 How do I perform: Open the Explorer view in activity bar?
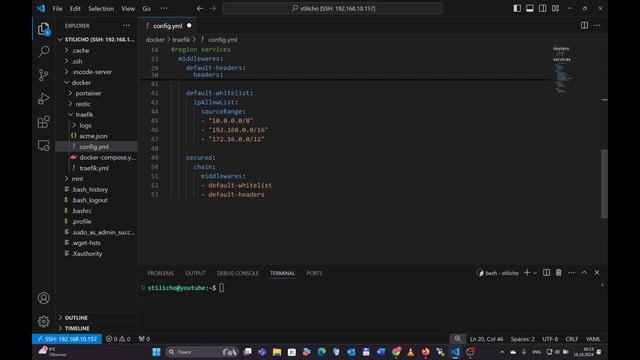pyautogui.click(x=44, y=29)
